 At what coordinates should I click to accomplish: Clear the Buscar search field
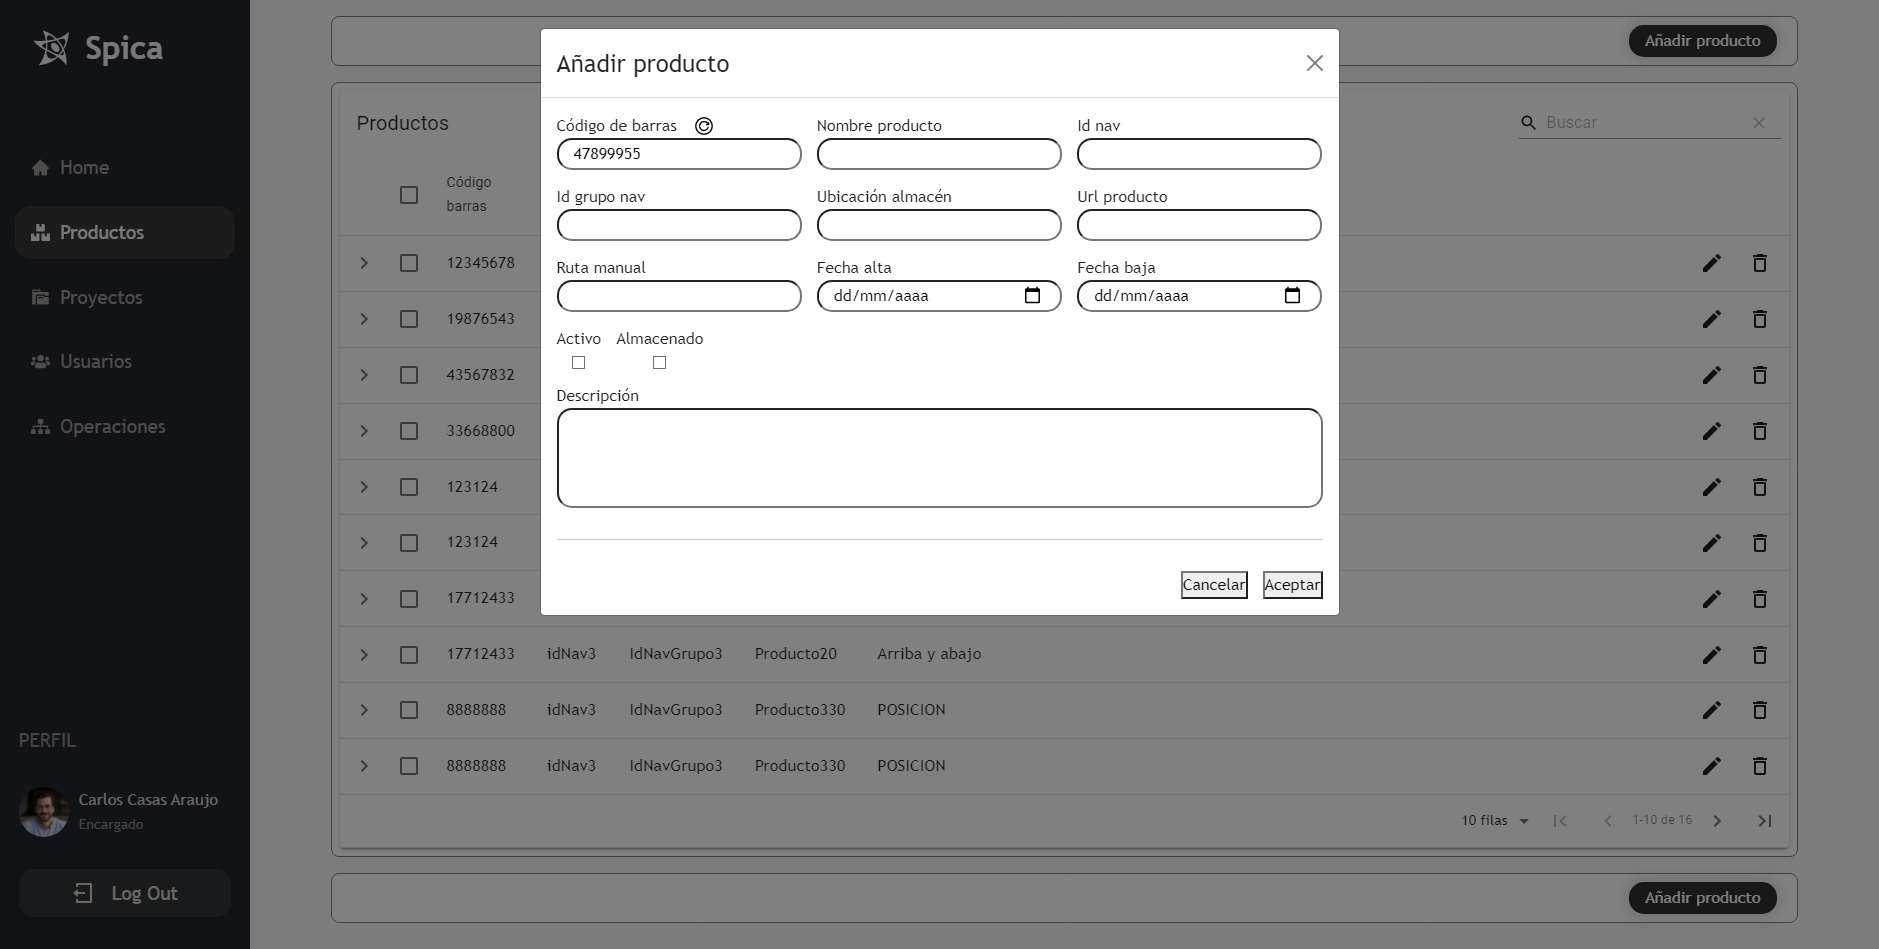[x=1759, y=122]
